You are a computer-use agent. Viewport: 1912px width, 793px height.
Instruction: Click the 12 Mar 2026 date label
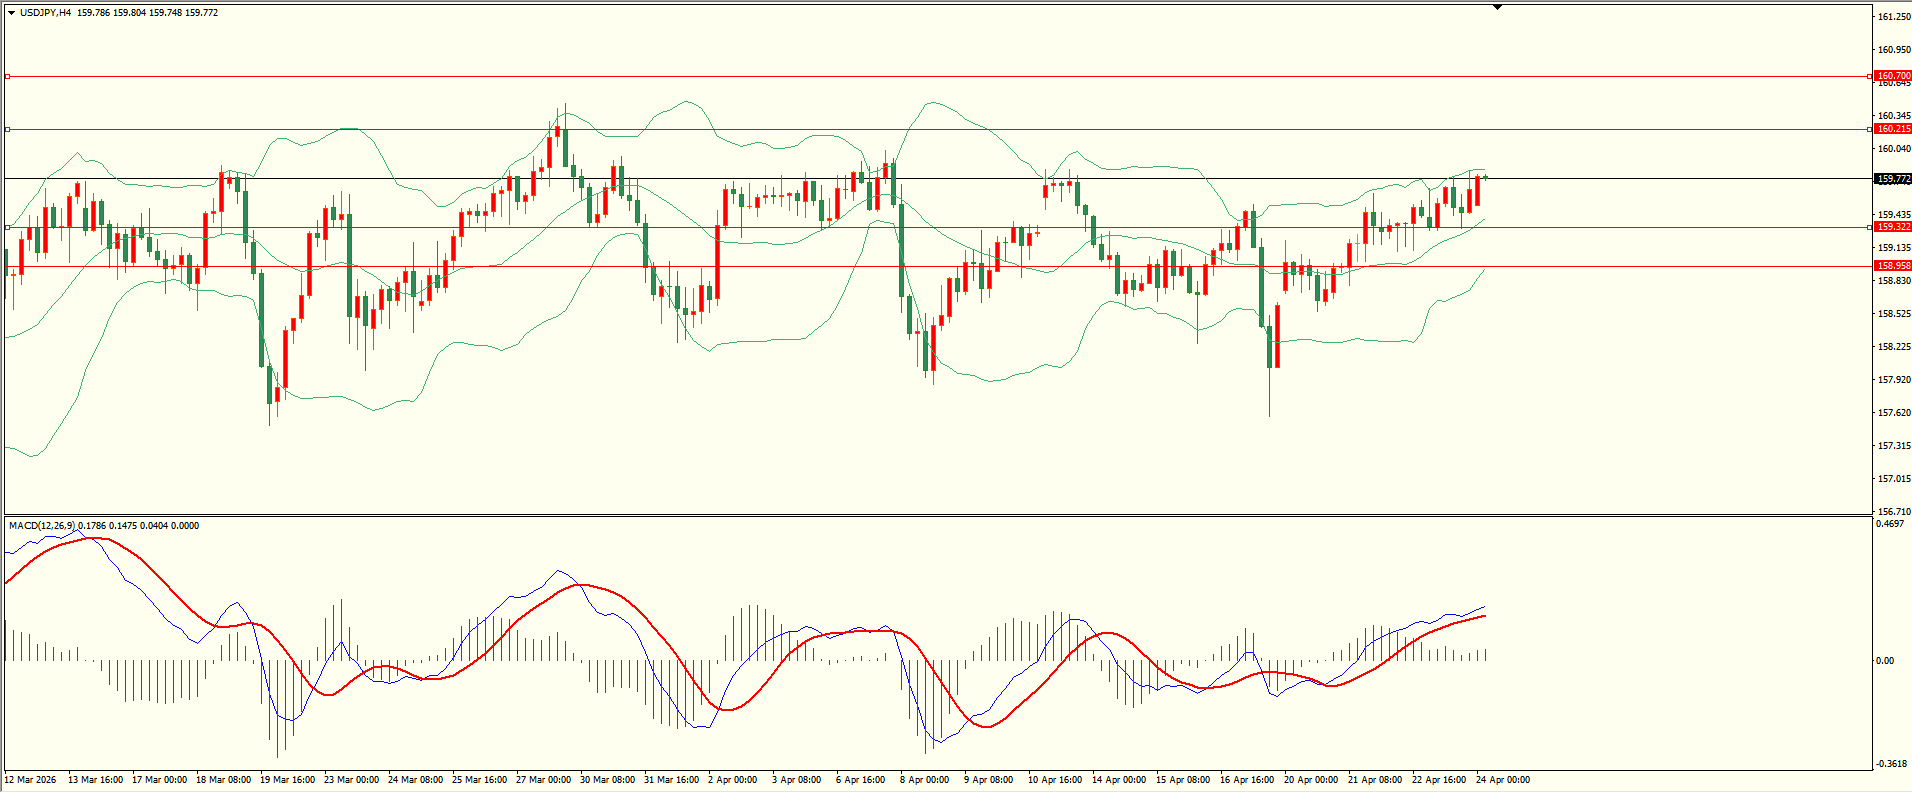pos(31,780)
